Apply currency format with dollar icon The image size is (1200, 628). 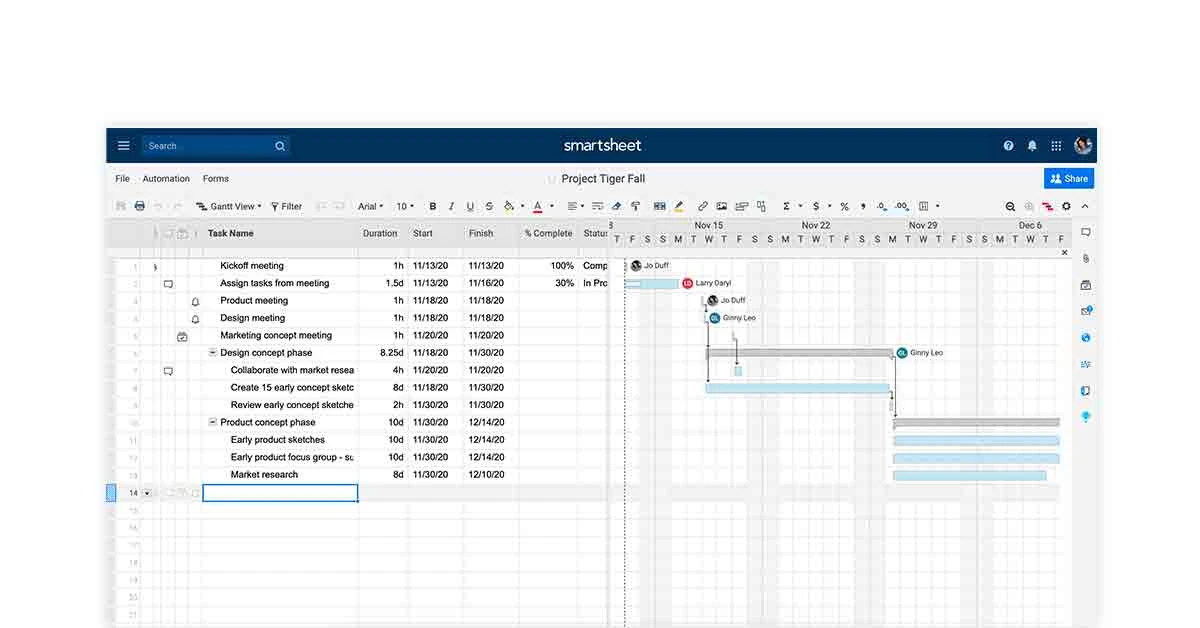pos(815,206)
